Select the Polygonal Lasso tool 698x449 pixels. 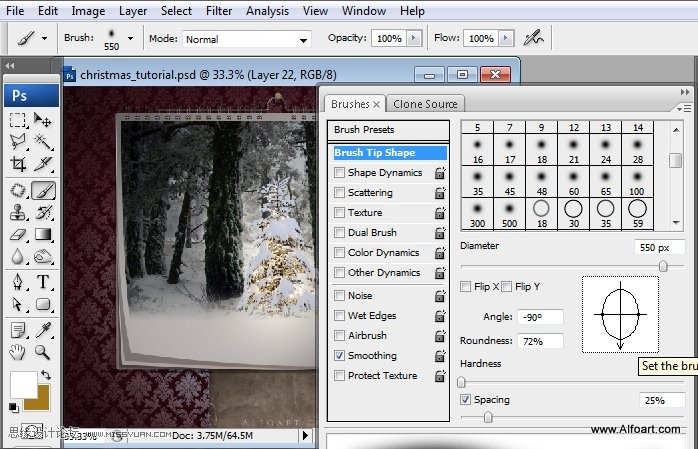18,142
